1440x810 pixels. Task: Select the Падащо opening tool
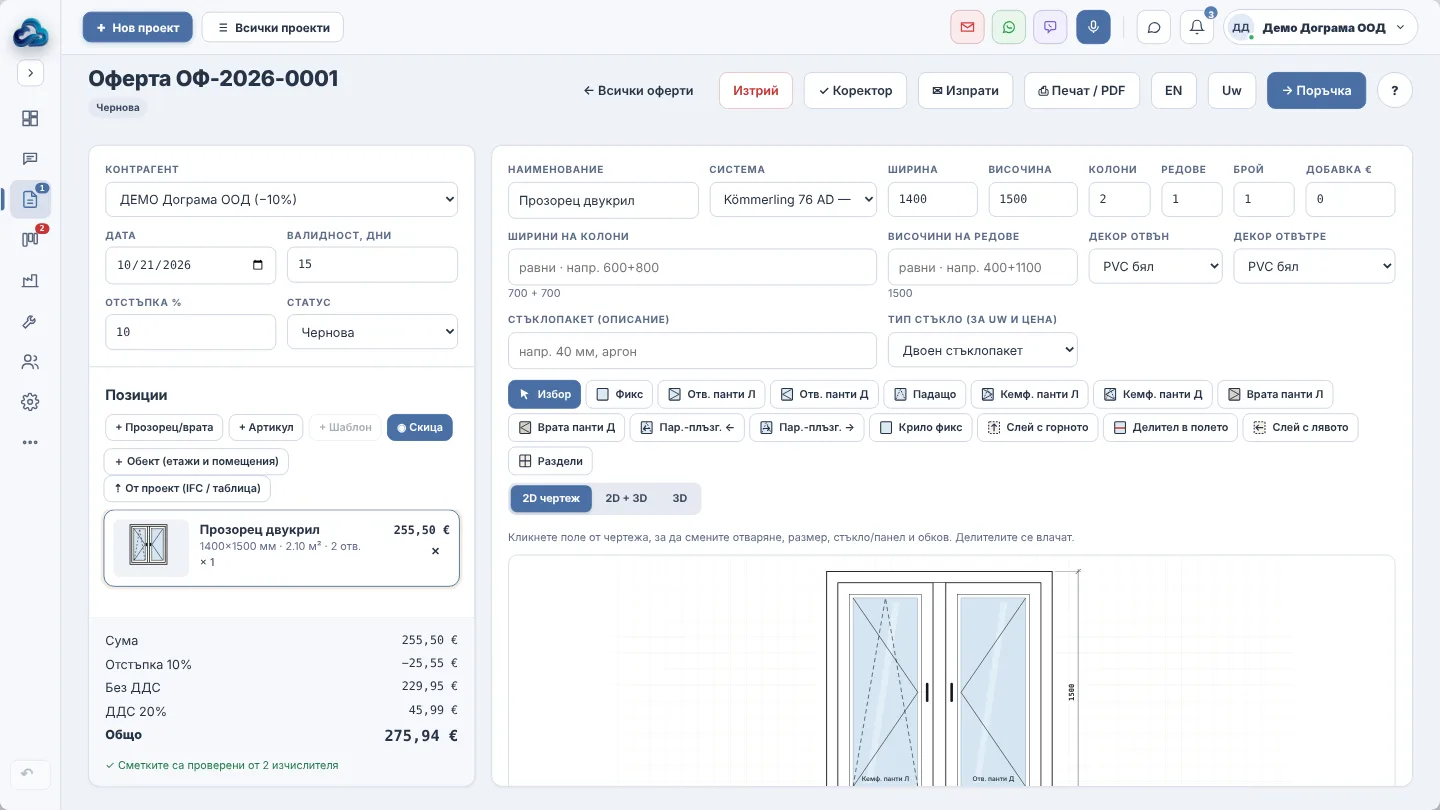pyautogui.click(x=925, y=394)
